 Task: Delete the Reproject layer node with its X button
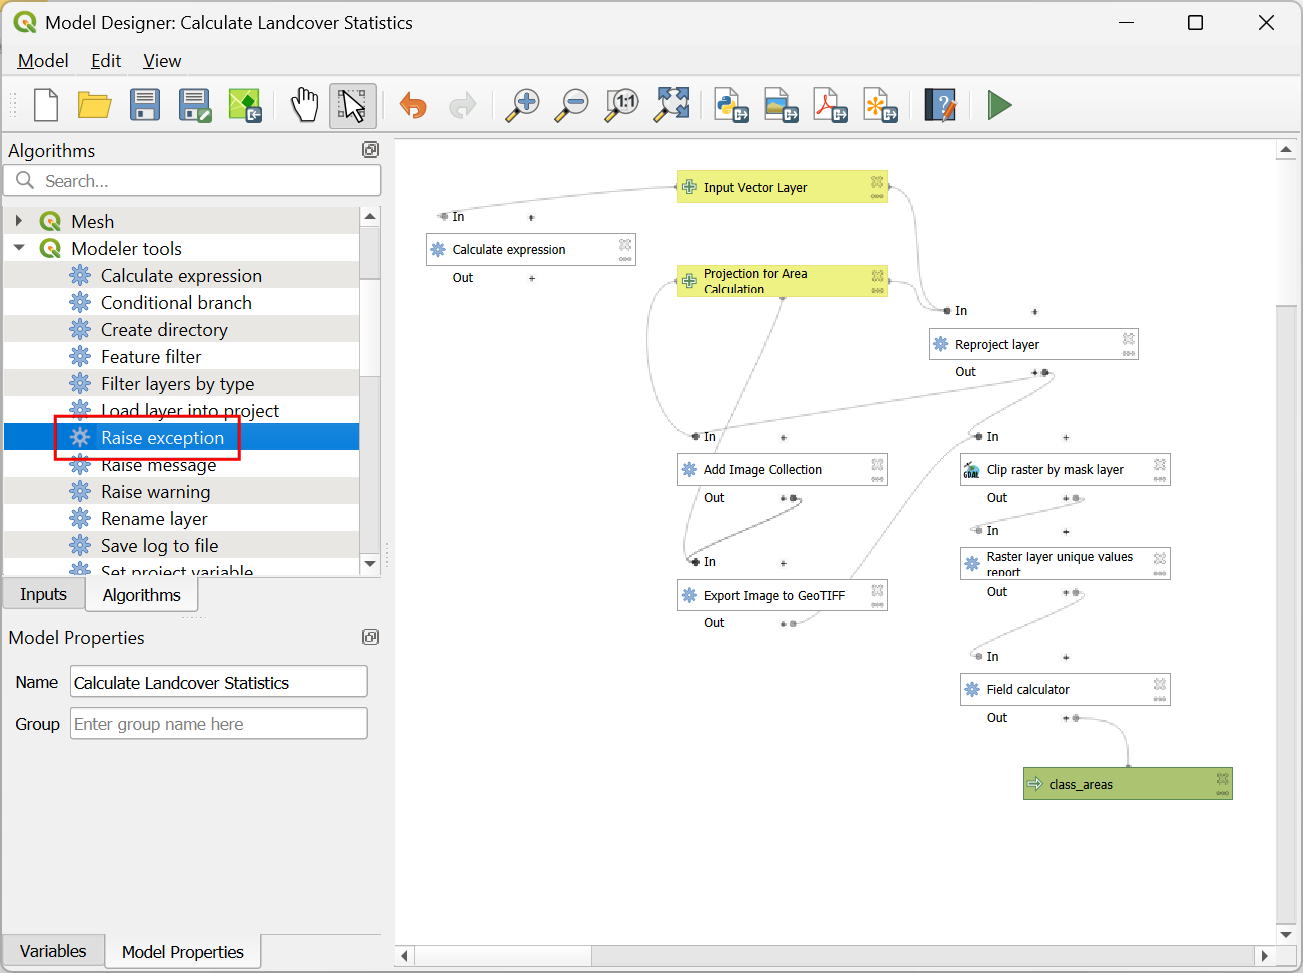point(1128,339)
